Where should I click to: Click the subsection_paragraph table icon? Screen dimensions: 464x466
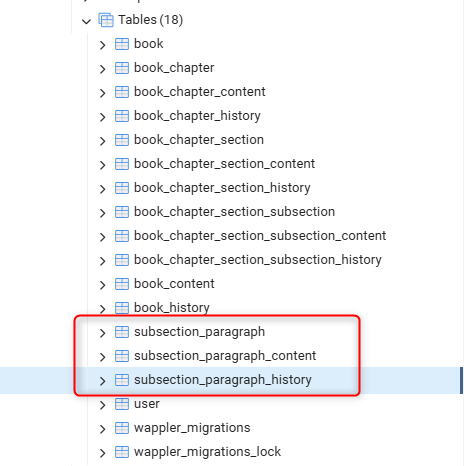pos(122,332)
